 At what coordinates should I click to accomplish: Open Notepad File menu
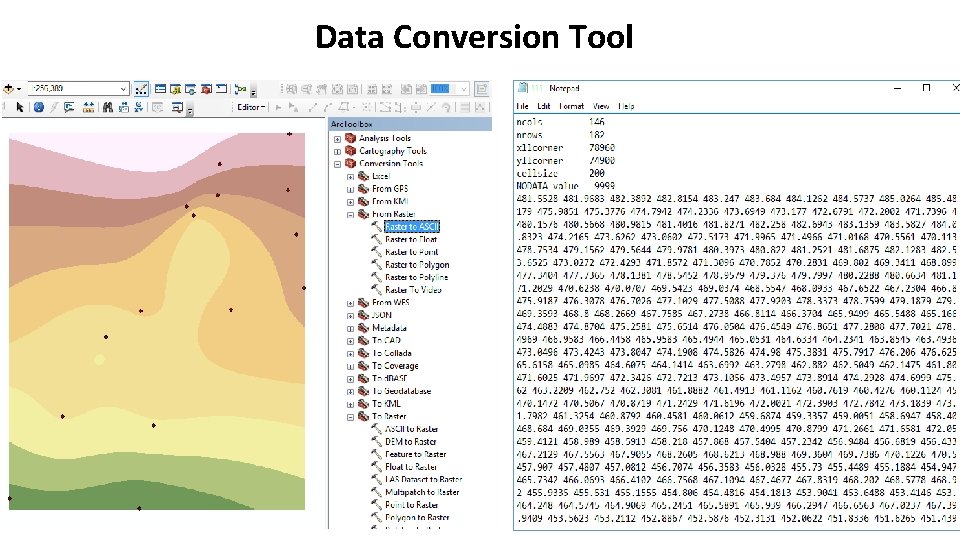[x=522, y=106]
